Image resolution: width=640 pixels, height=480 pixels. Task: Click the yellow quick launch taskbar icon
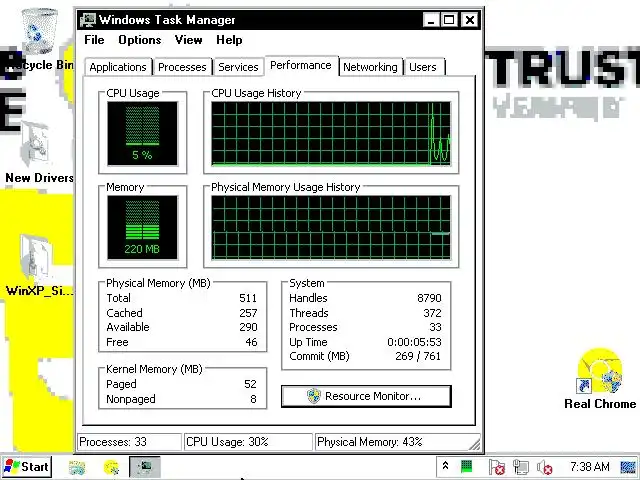coord(111,467)
